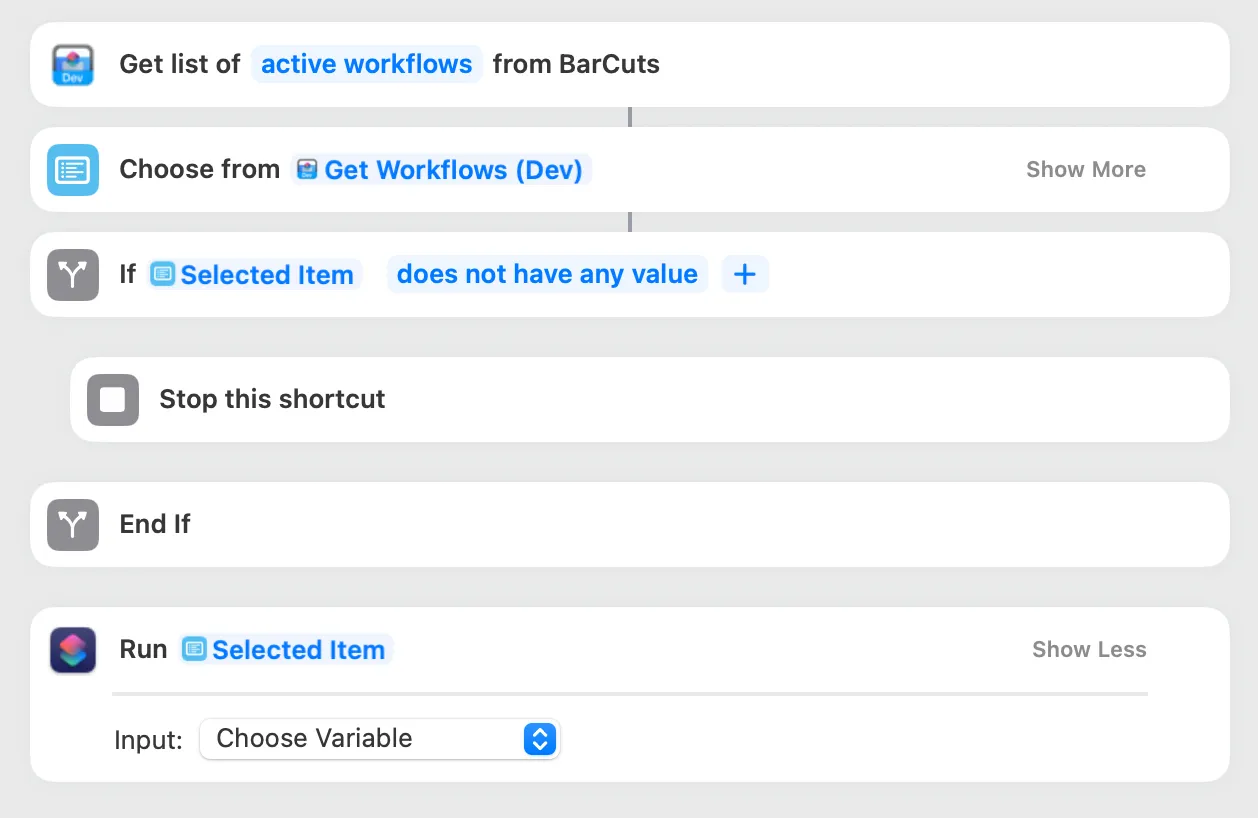Click the End If branch icon
Screen dimensions: 1258x818
[72, 524]
